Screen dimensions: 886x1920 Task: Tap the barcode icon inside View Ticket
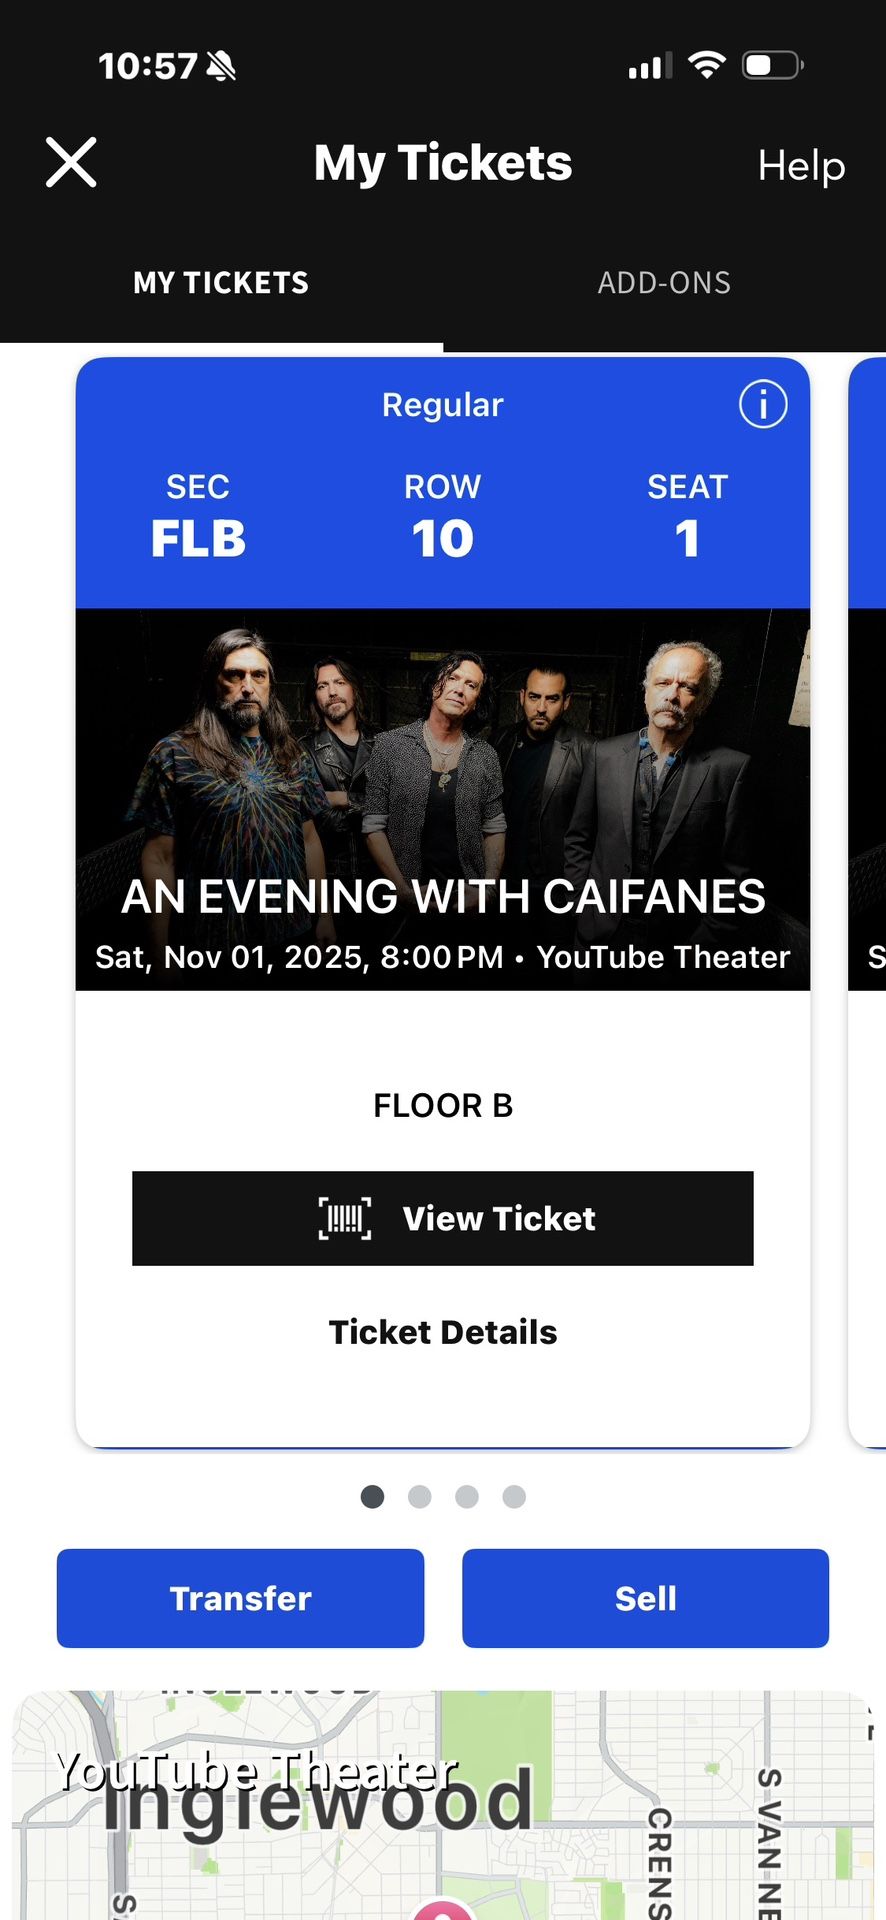tap(344, 1219)
